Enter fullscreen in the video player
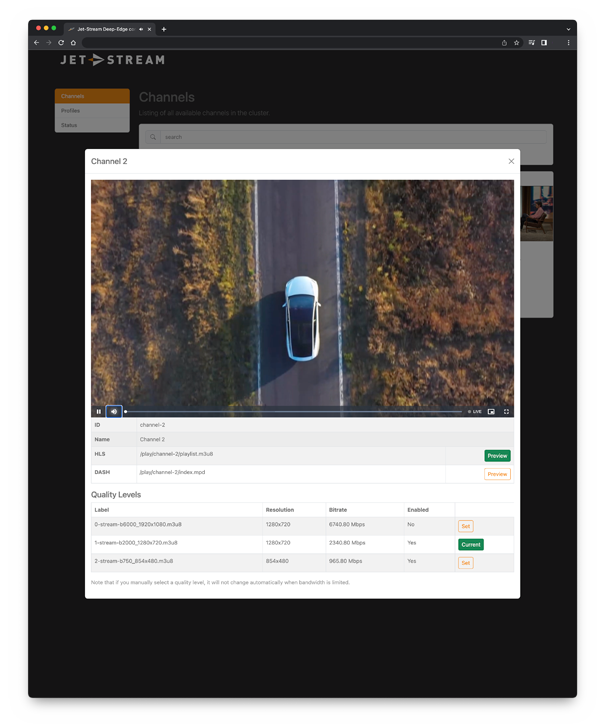 (x=506, y=411)
